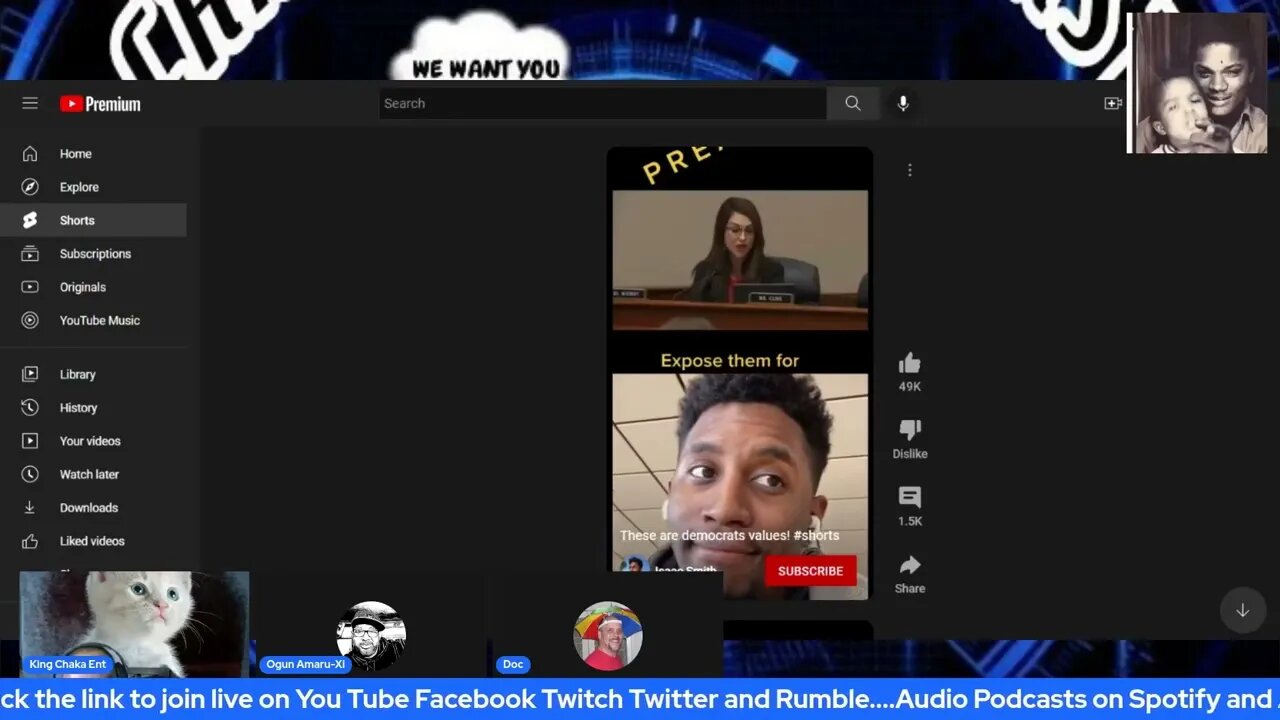Click the Library sidebar icon
1280x720 pixels.
(x=30, y=374)
